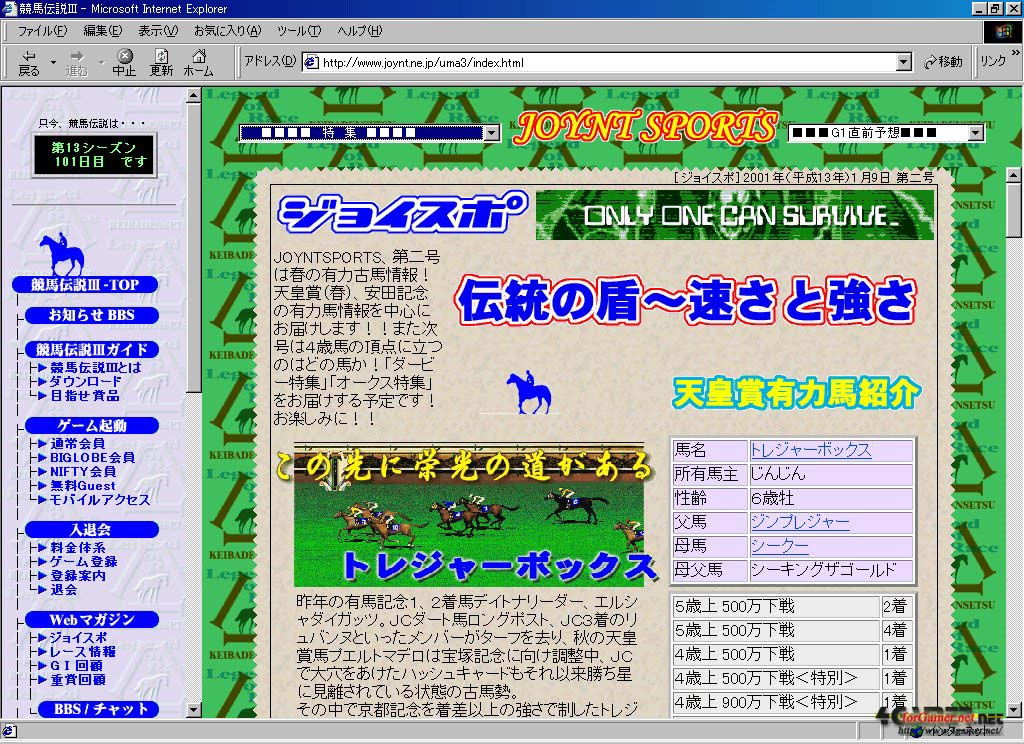Open the GI回顧 link
This screenshot has height=744, width=1024.
click(76, 666)
